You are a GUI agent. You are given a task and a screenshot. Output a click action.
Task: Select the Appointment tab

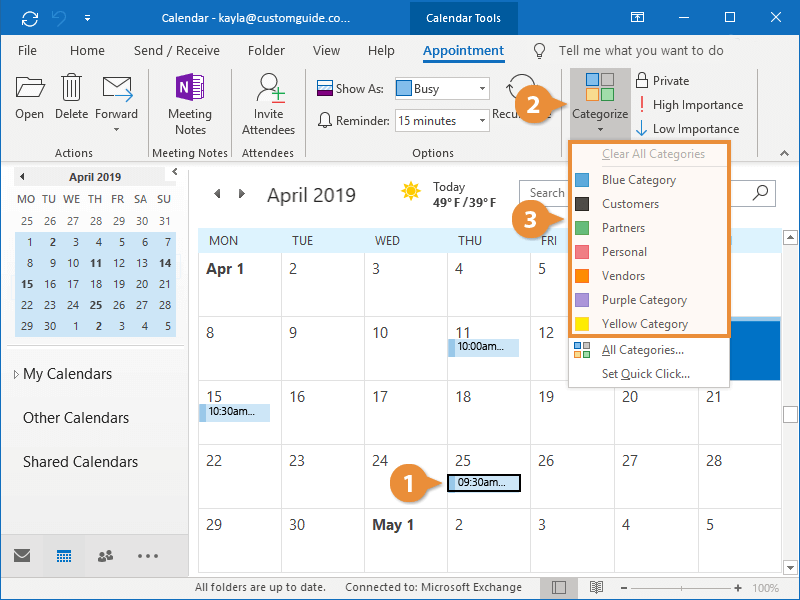[x=463, y=51]
